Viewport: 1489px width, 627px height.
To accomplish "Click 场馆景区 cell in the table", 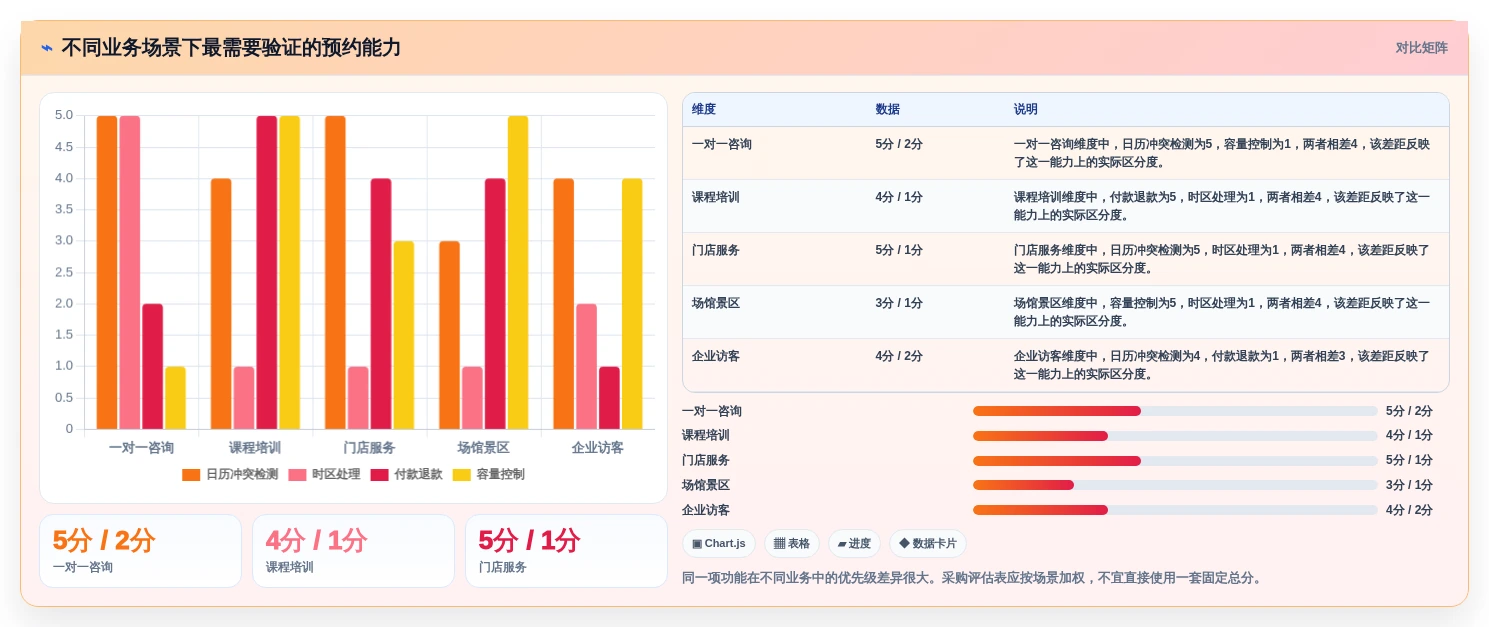I will (x=716, y=303).
